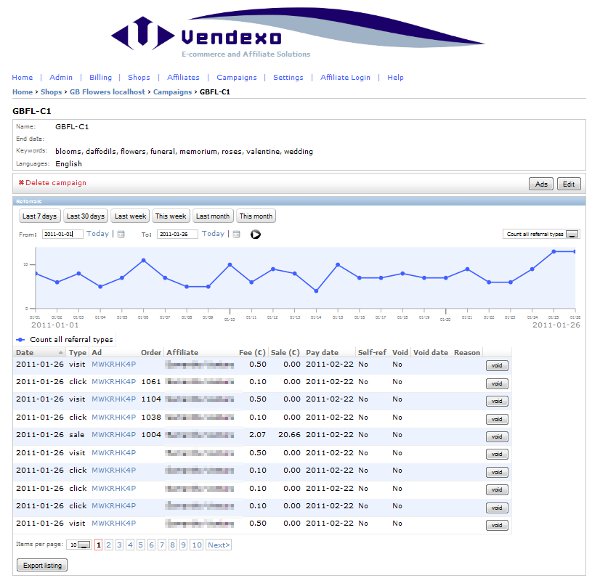Go to page 5 of results

141,545
